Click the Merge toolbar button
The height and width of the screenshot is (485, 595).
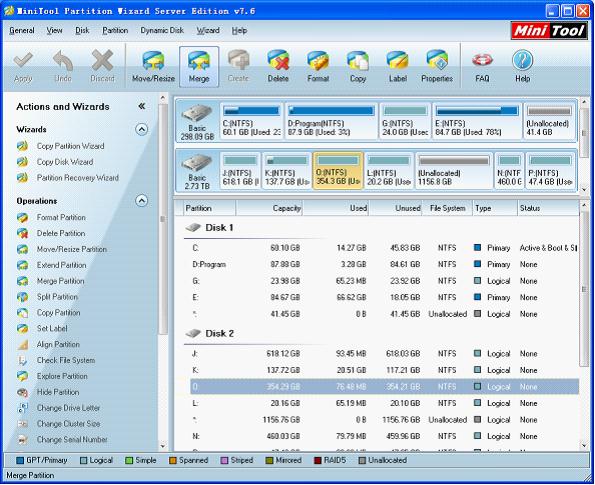coord(199,67)
